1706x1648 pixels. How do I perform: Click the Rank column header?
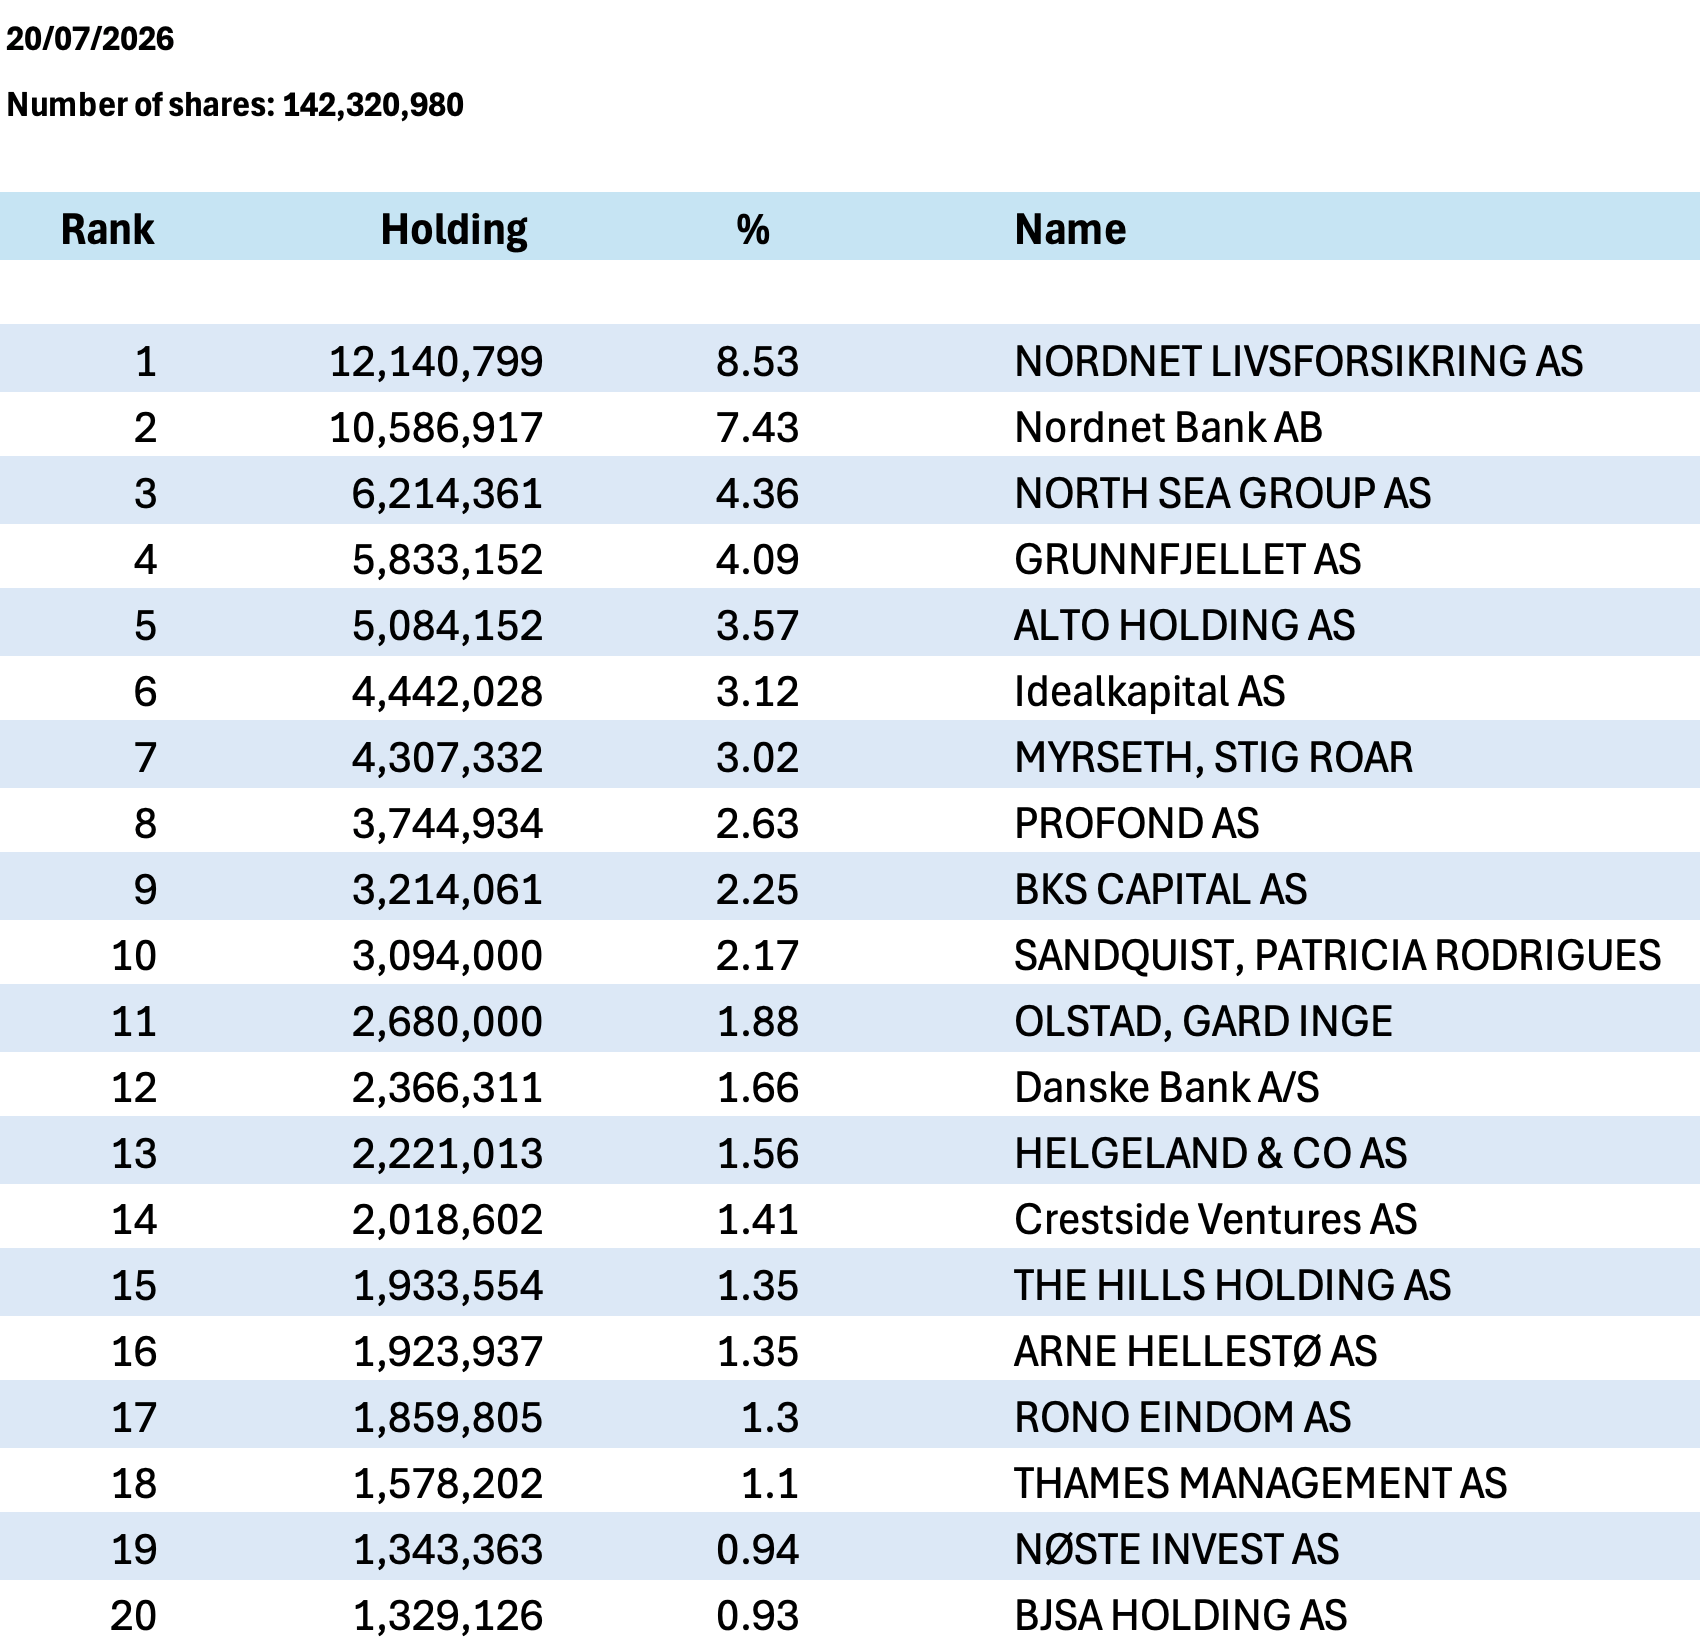coord(107,229)
